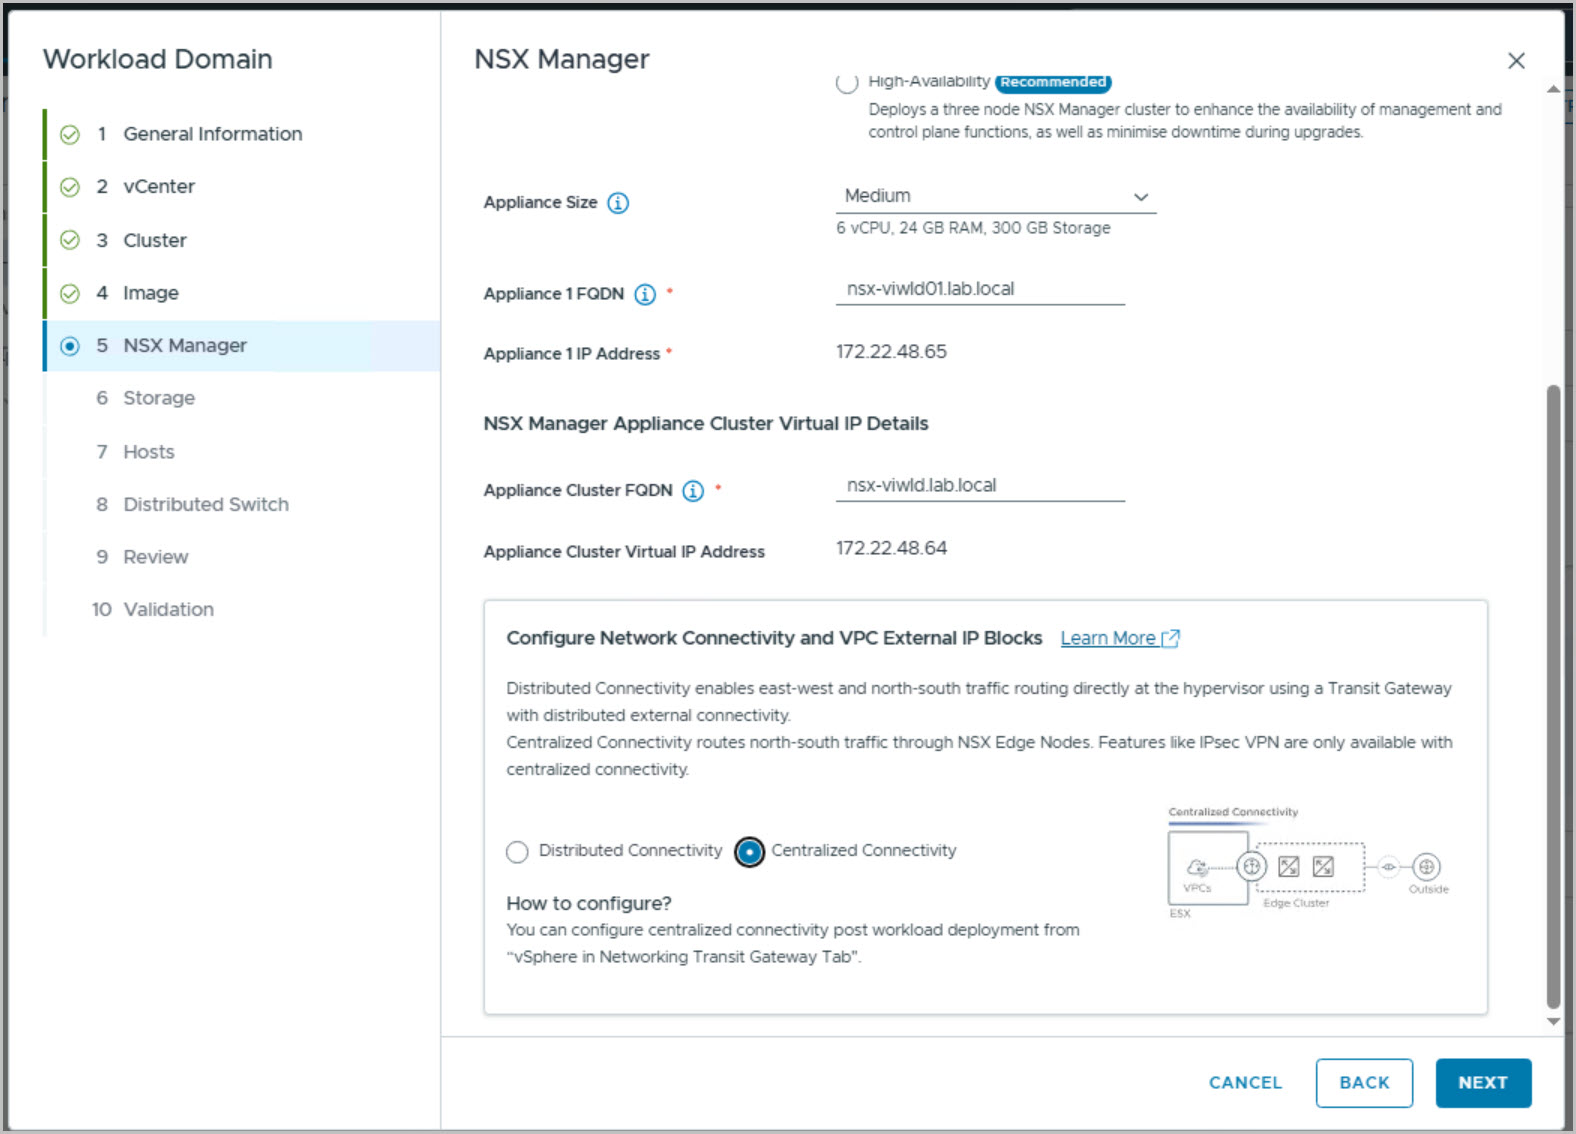Click the General Information completed checkmark icon
This screenshot has height=1134, width=1576.
70,135
